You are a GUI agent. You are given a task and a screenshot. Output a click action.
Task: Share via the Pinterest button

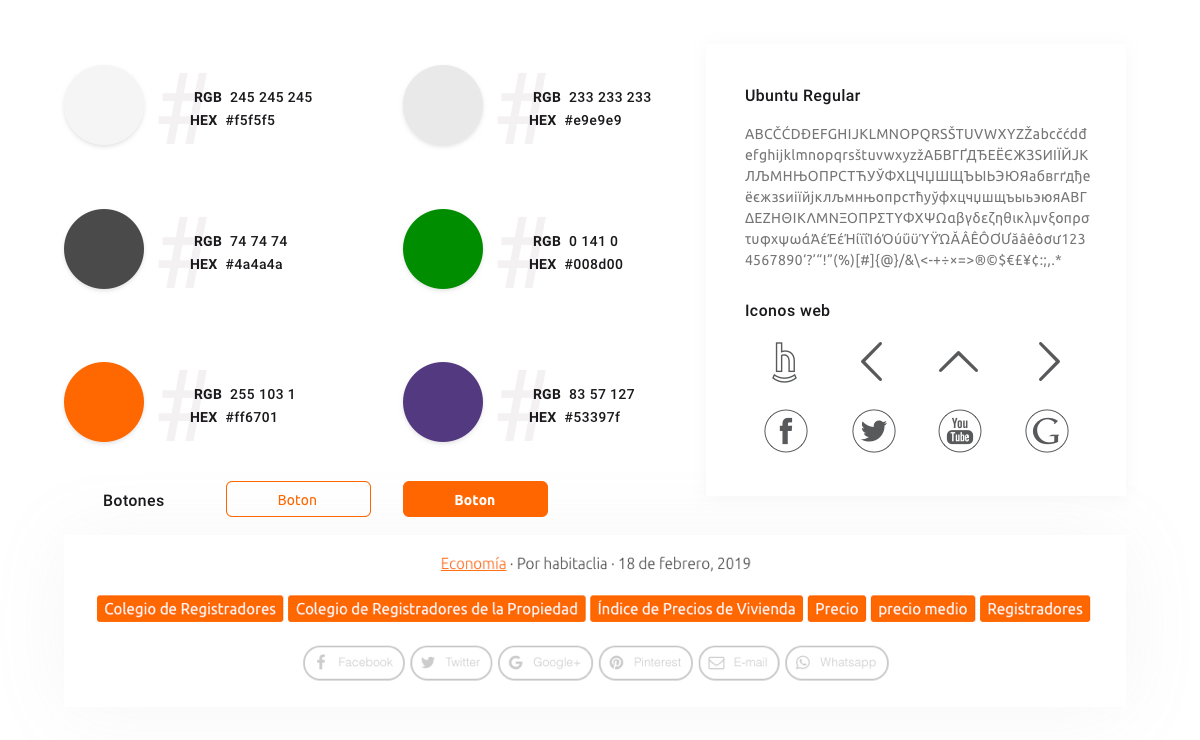tap(645, 663)
